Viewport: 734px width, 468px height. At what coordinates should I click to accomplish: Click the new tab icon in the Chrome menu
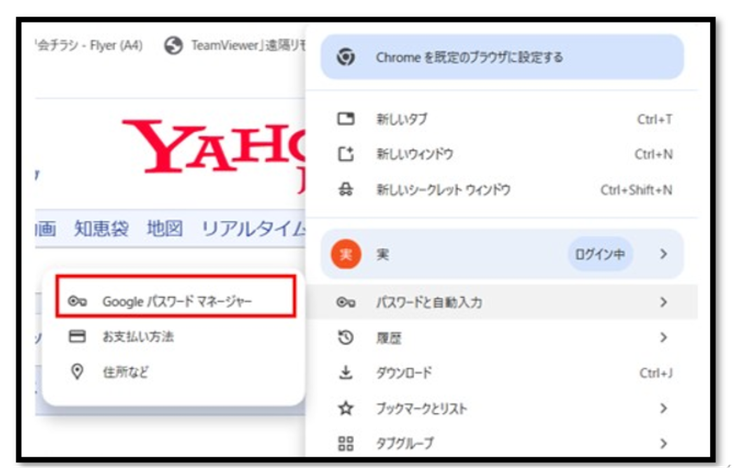(345, 119)
